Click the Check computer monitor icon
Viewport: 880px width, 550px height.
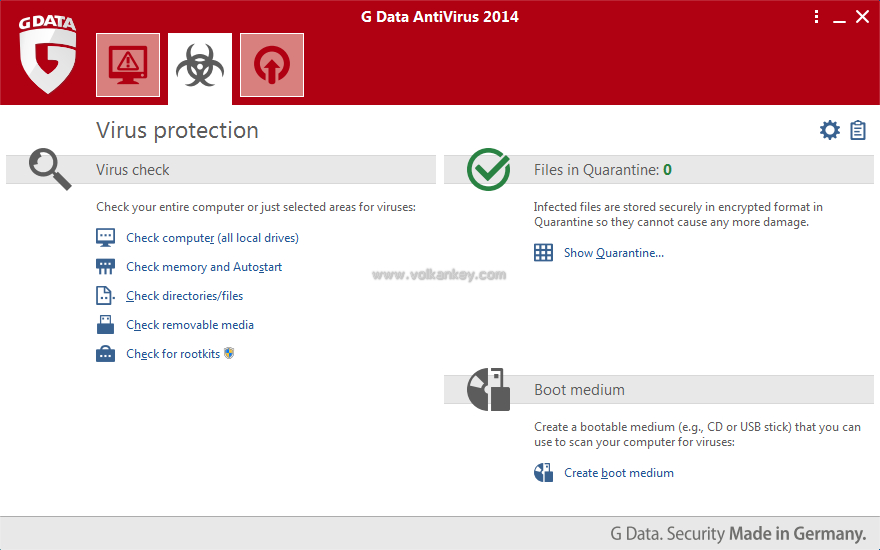point(105,238)
